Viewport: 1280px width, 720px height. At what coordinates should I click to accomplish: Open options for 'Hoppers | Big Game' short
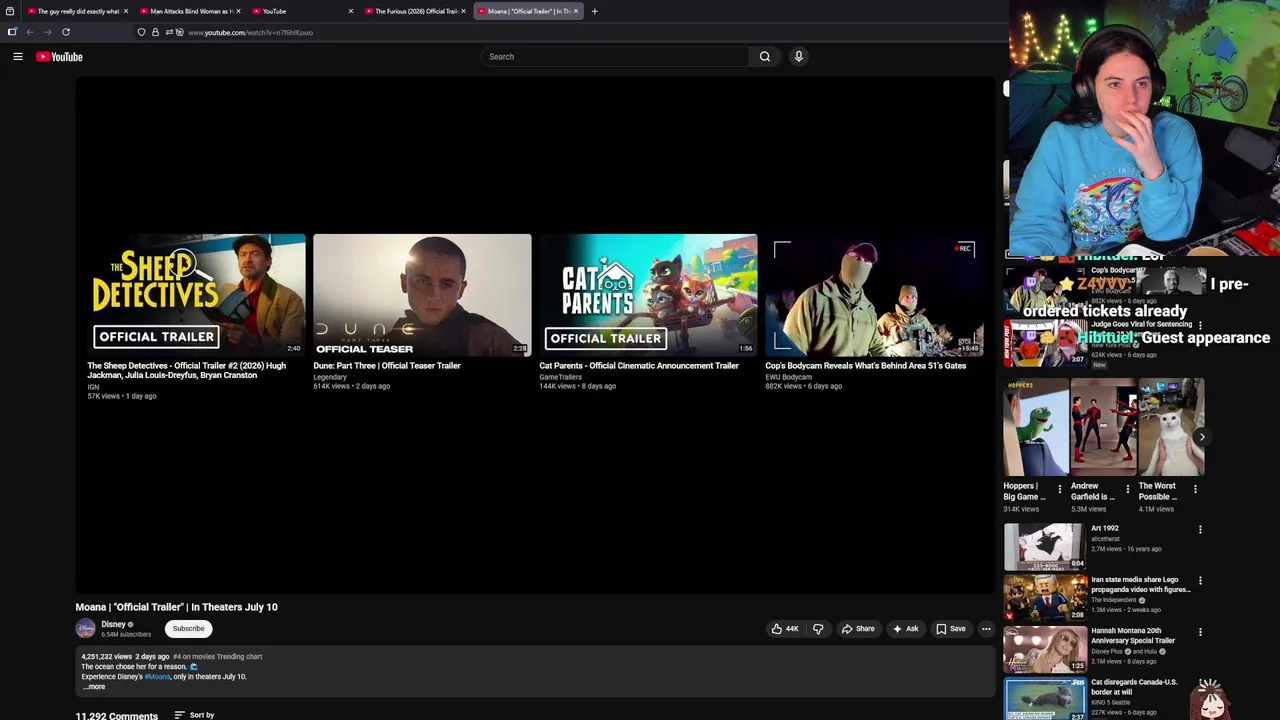click(x=1060, y=489)
